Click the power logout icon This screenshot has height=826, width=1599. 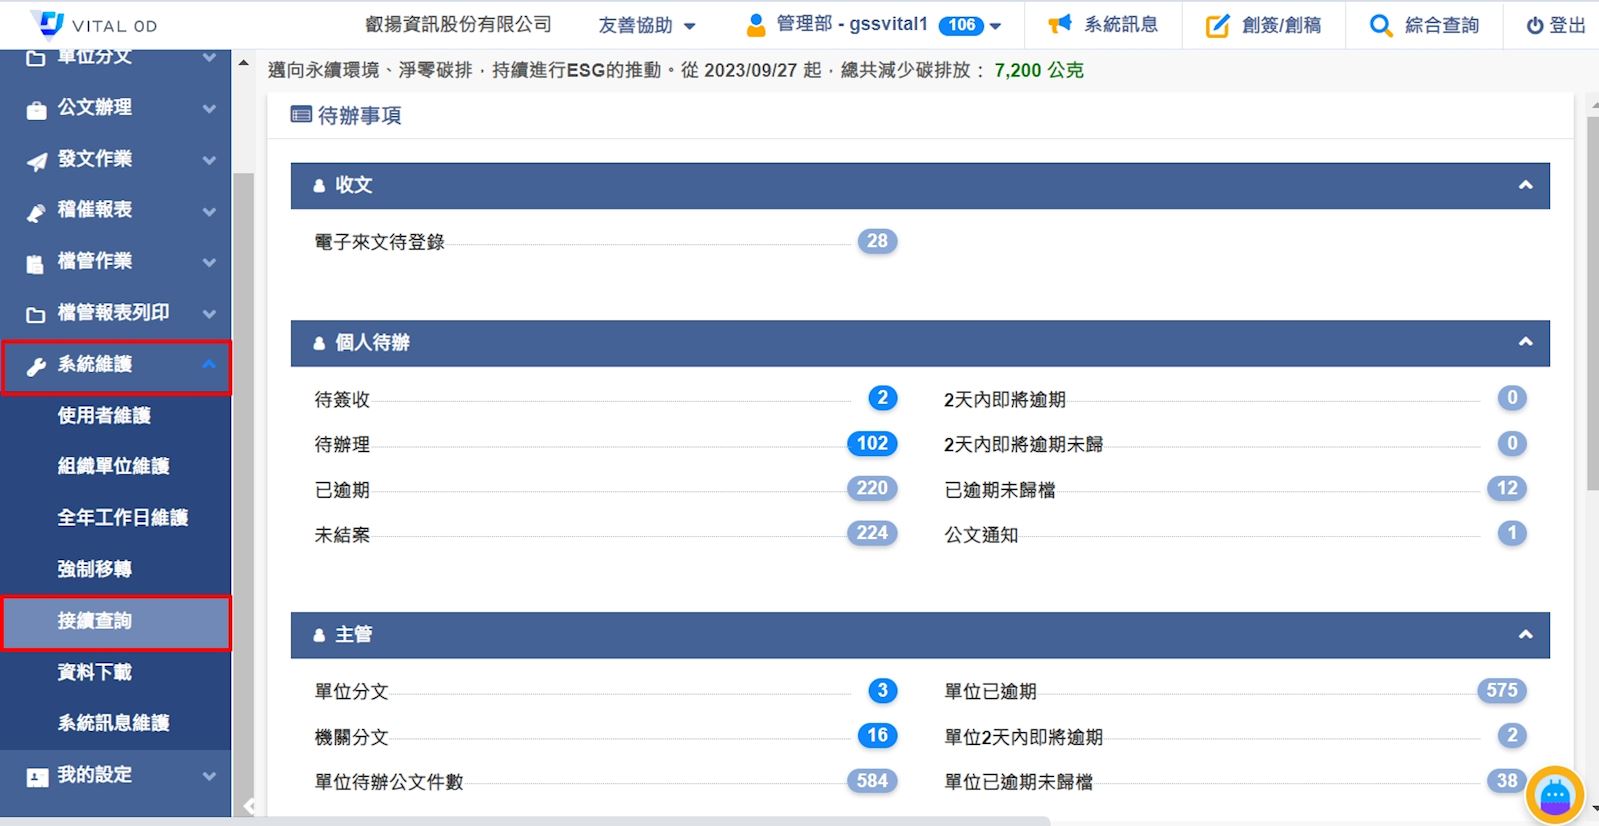tap(1534, 26)
